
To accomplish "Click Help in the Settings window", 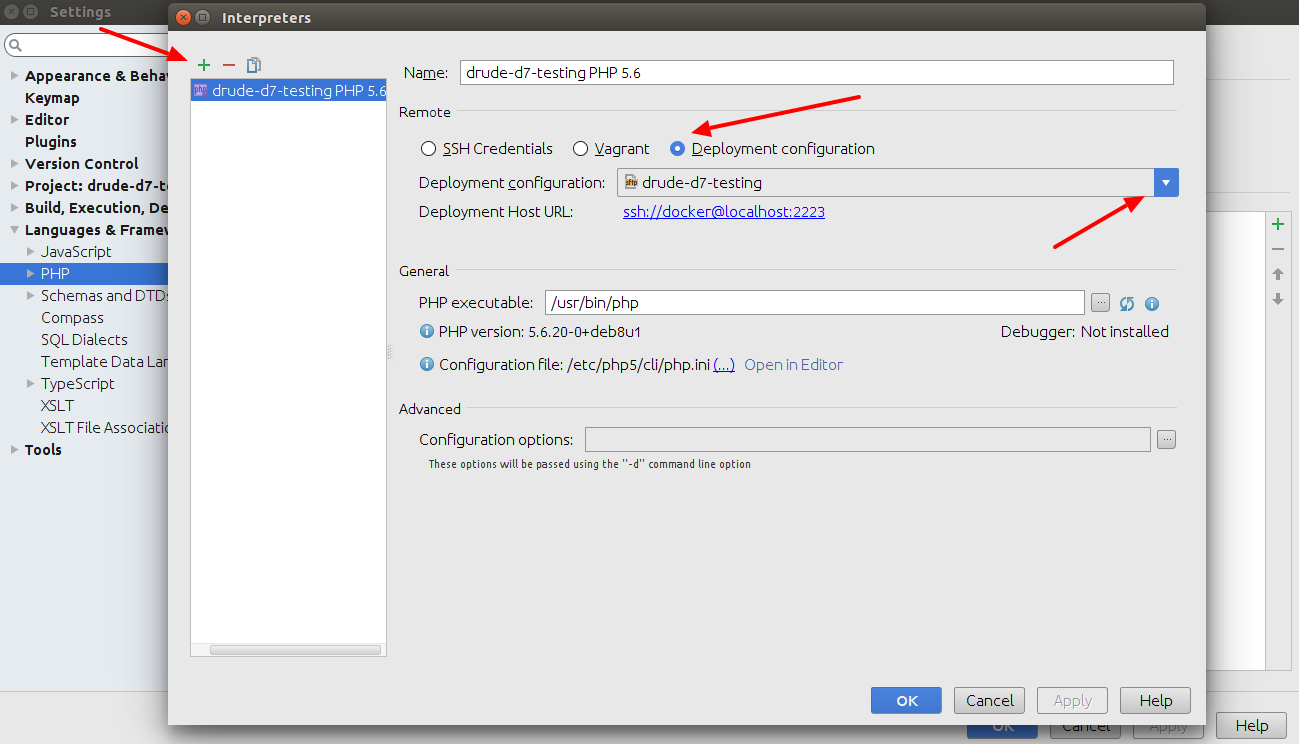I will coord(1252,726).
